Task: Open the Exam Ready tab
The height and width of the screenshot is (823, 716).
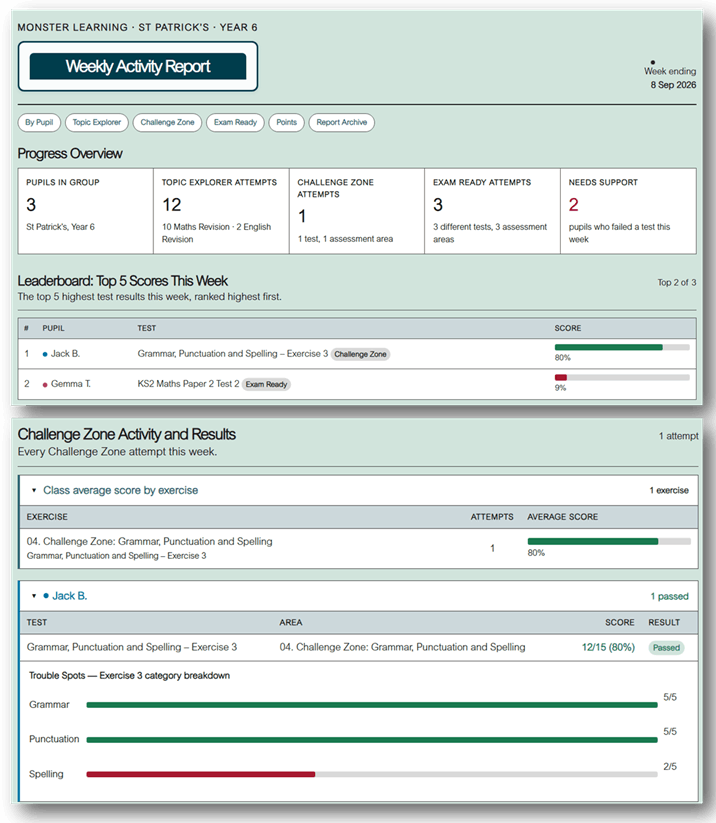Action: click(235, 122)
